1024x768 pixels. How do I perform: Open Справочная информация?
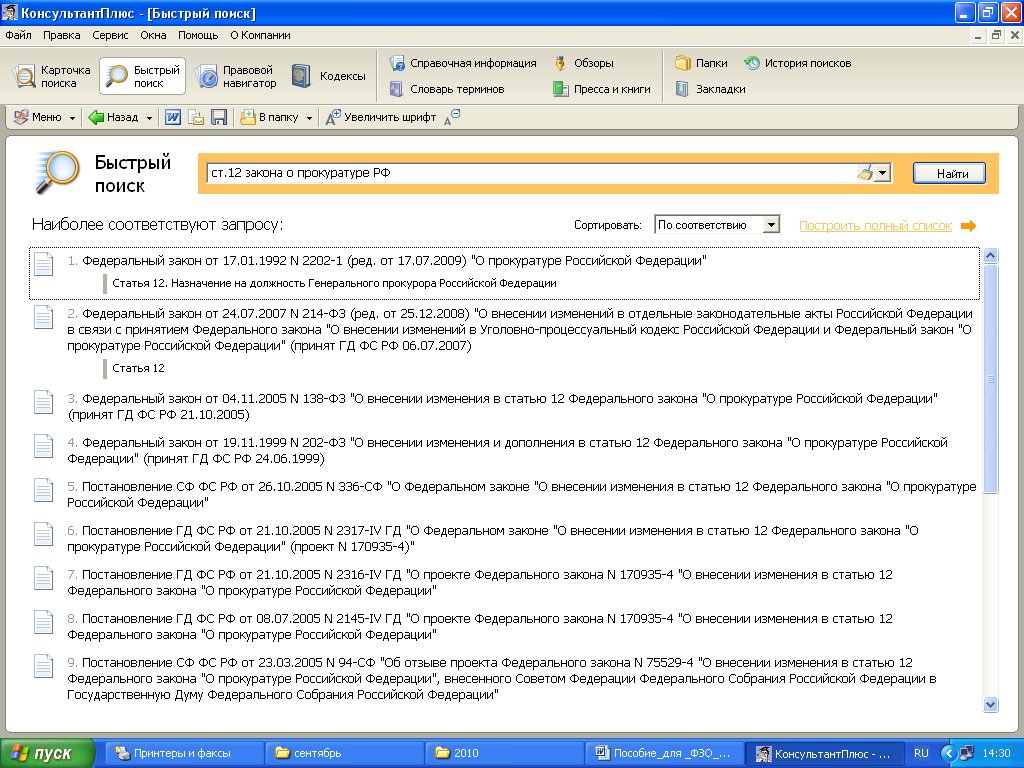click(x=463, y=63)
